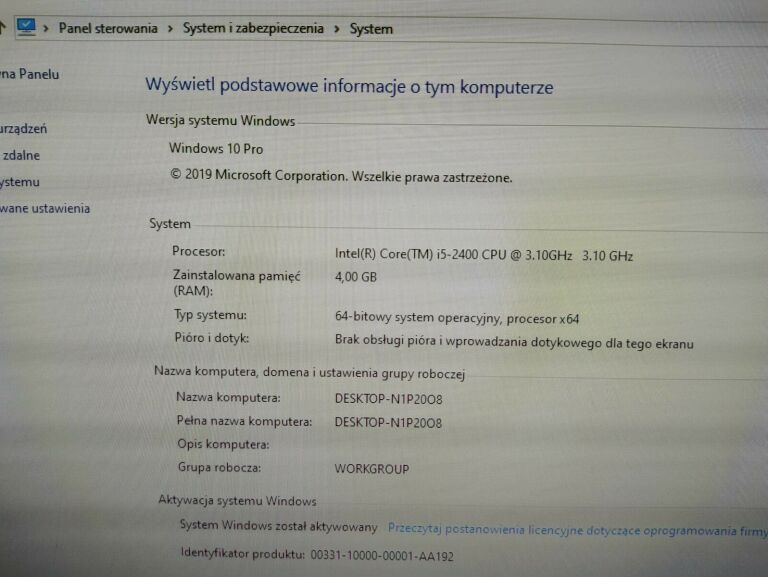
Task: Select the System breadcrumb segment
Action: point(370,29)
